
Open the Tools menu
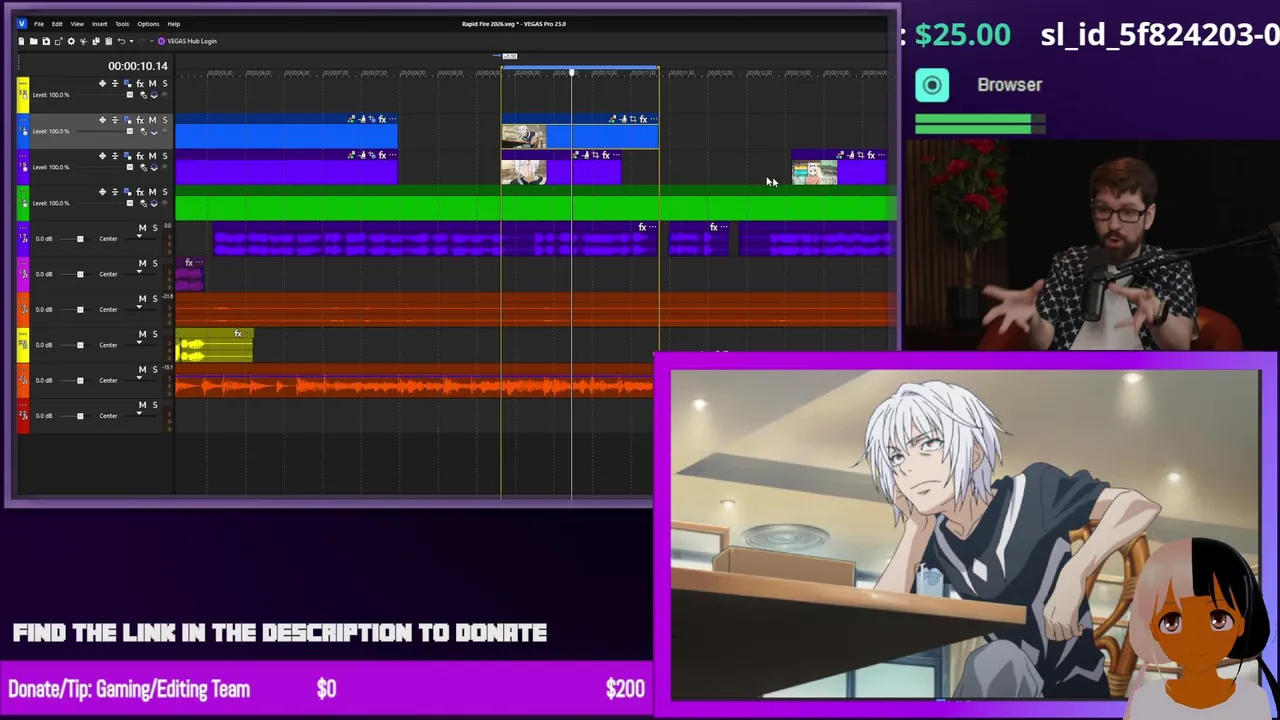point(122,23)
